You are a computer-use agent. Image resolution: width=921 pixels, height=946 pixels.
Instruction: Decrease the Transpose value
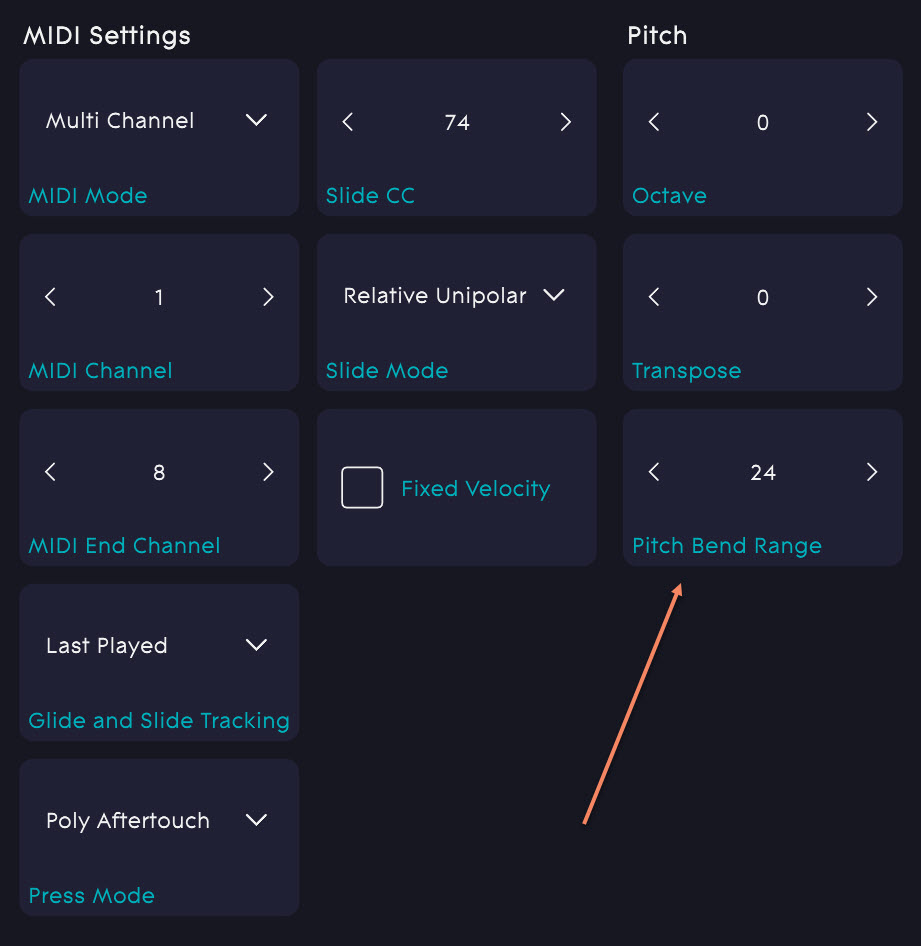(x=654, y=297)
